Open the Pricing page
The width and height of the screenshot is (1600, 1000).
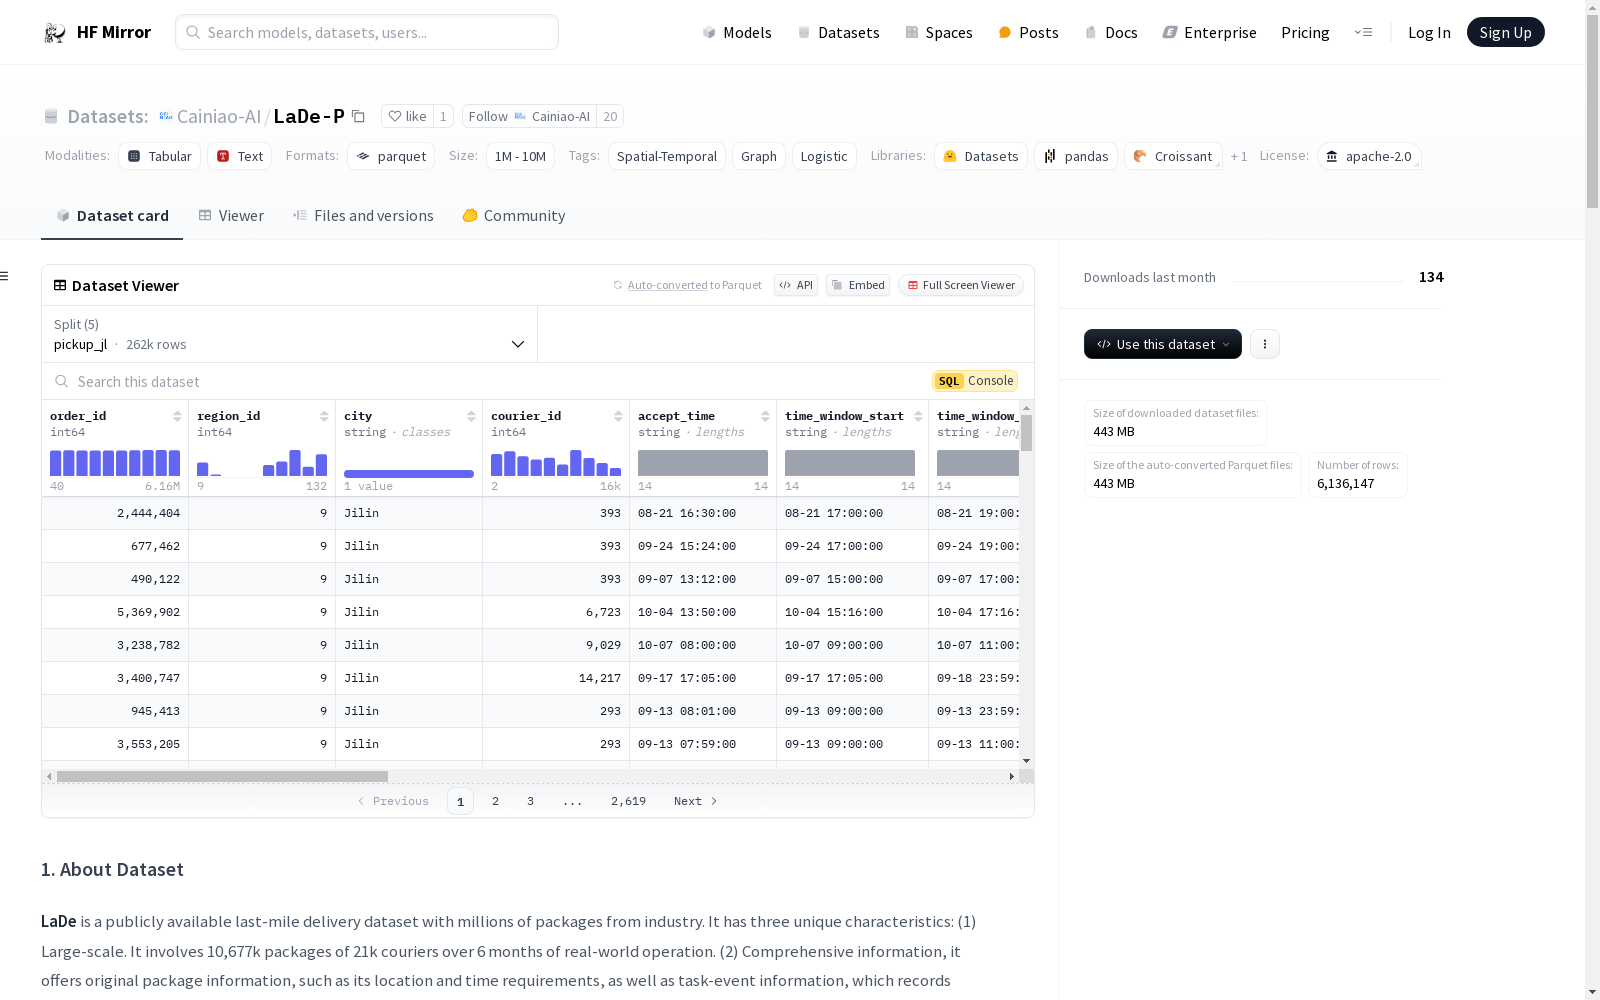click(1305, 33)
